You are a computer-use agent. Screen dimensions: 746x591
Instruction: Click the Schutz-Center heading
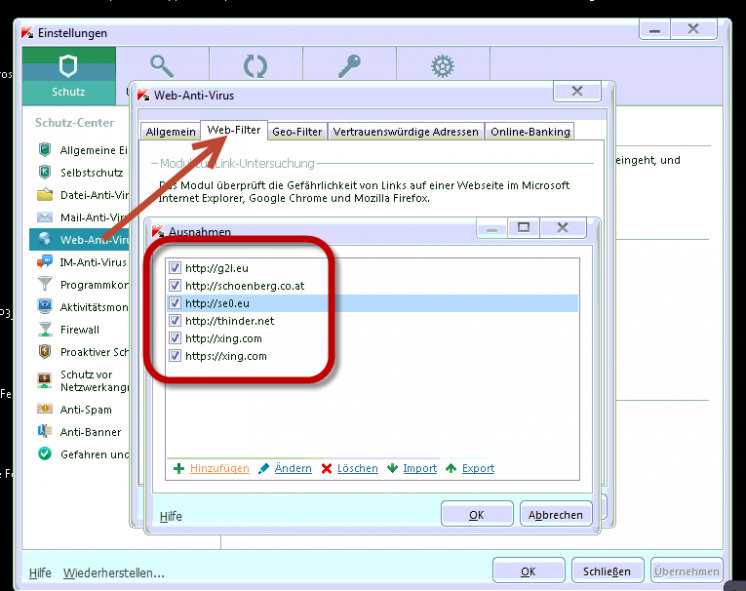(74, 123)
